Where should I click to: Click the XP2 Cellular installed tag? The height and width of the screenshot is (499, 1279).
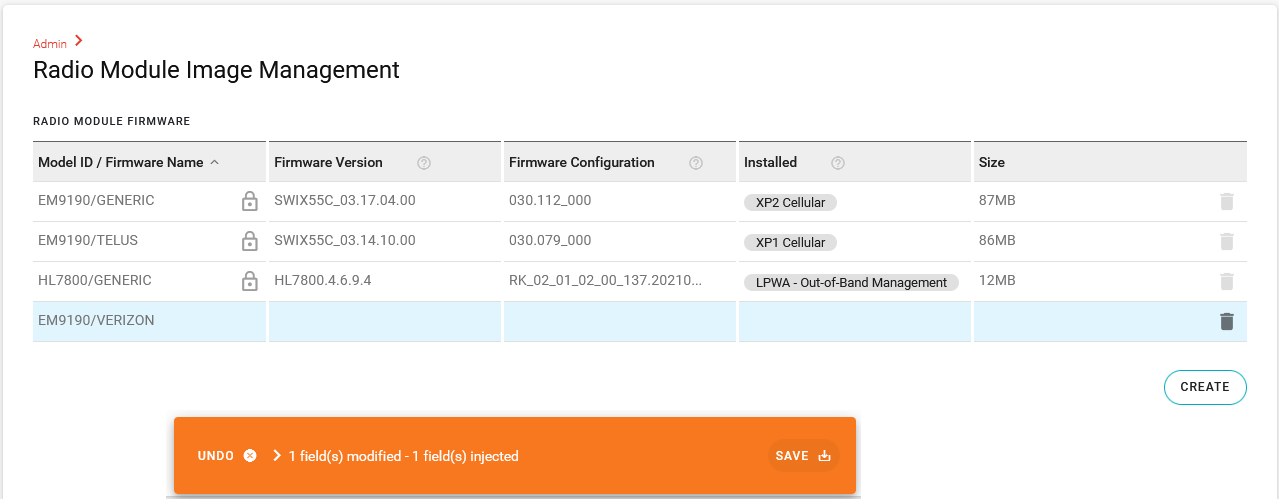tap(790, 203)
